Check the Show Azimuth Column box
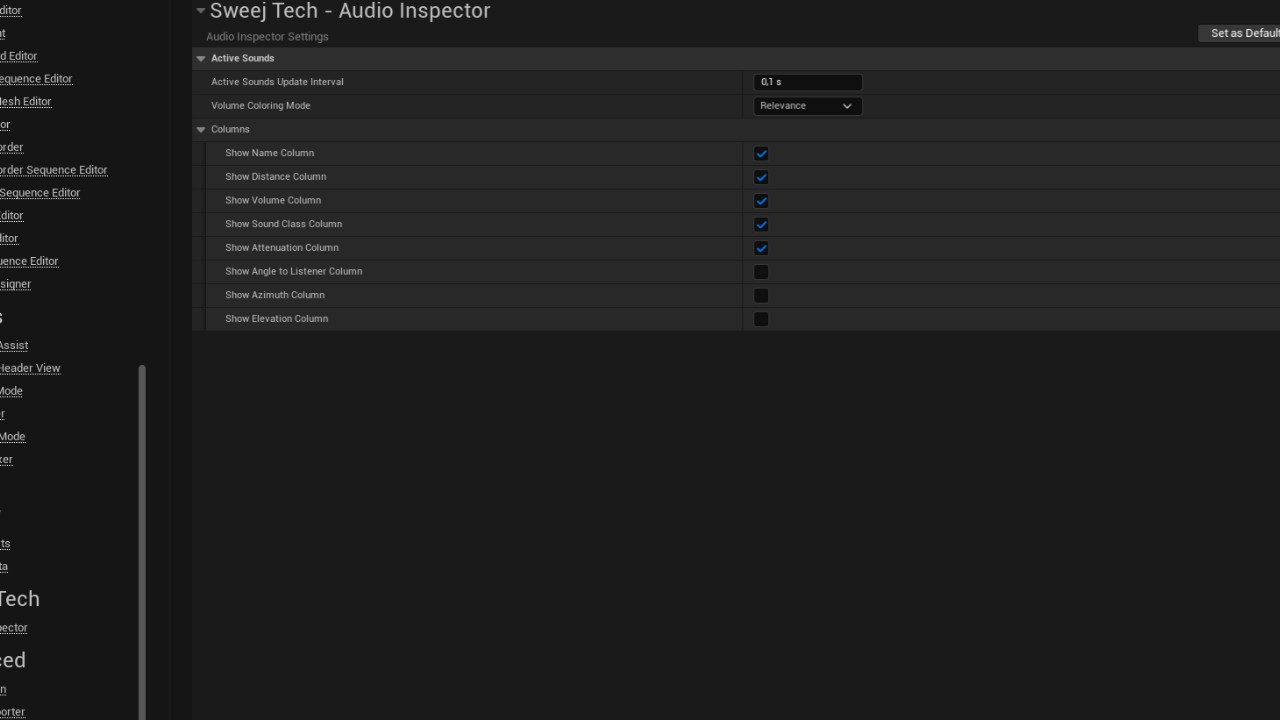This screenshot has width=1280, height=720. click(x=761, y=295)
